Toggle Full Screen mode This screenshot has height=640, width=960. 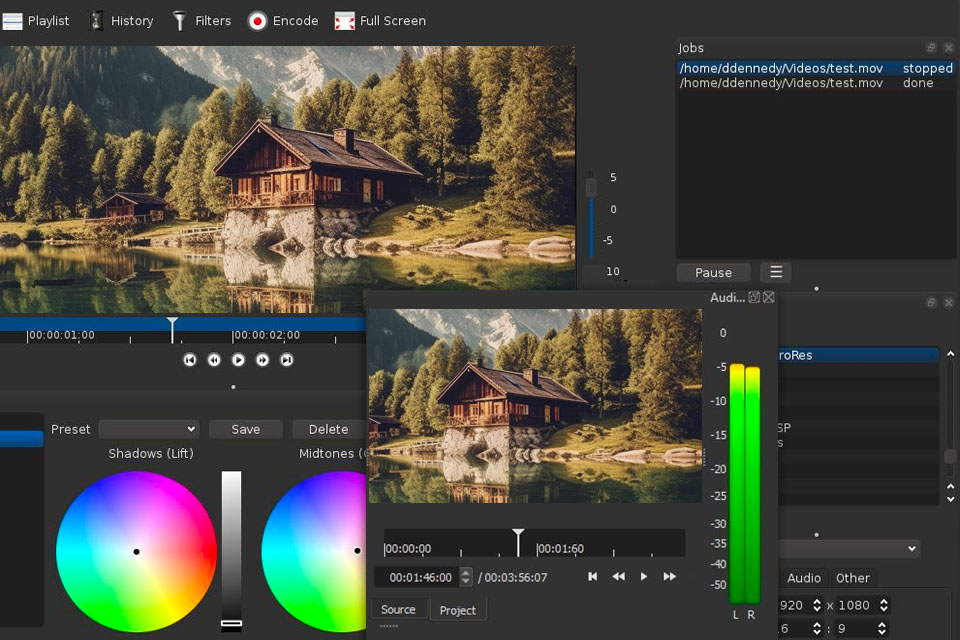click(380, 21)
